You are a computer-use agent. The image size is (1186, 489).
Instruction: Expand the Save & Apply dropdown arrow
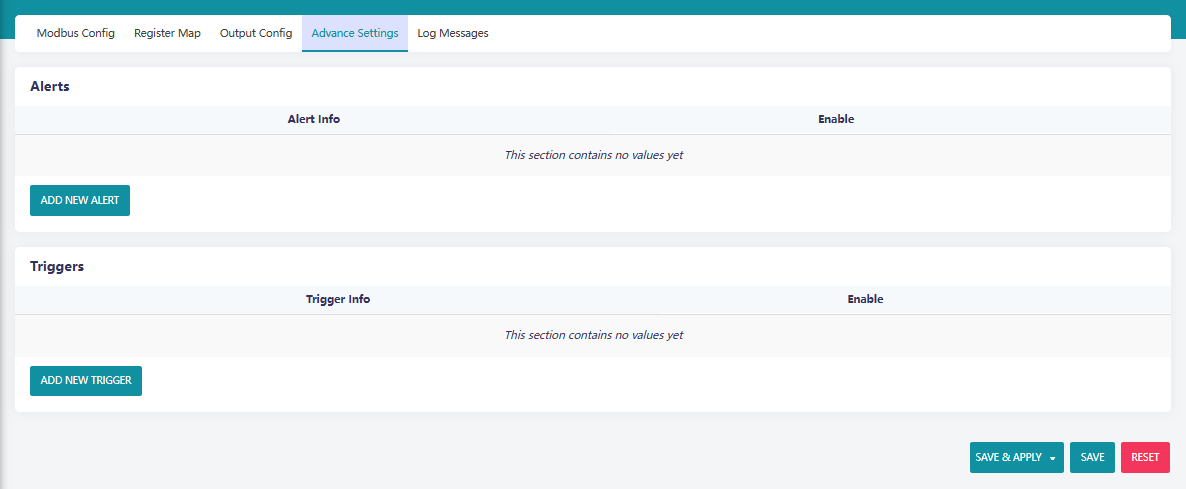1052,458
